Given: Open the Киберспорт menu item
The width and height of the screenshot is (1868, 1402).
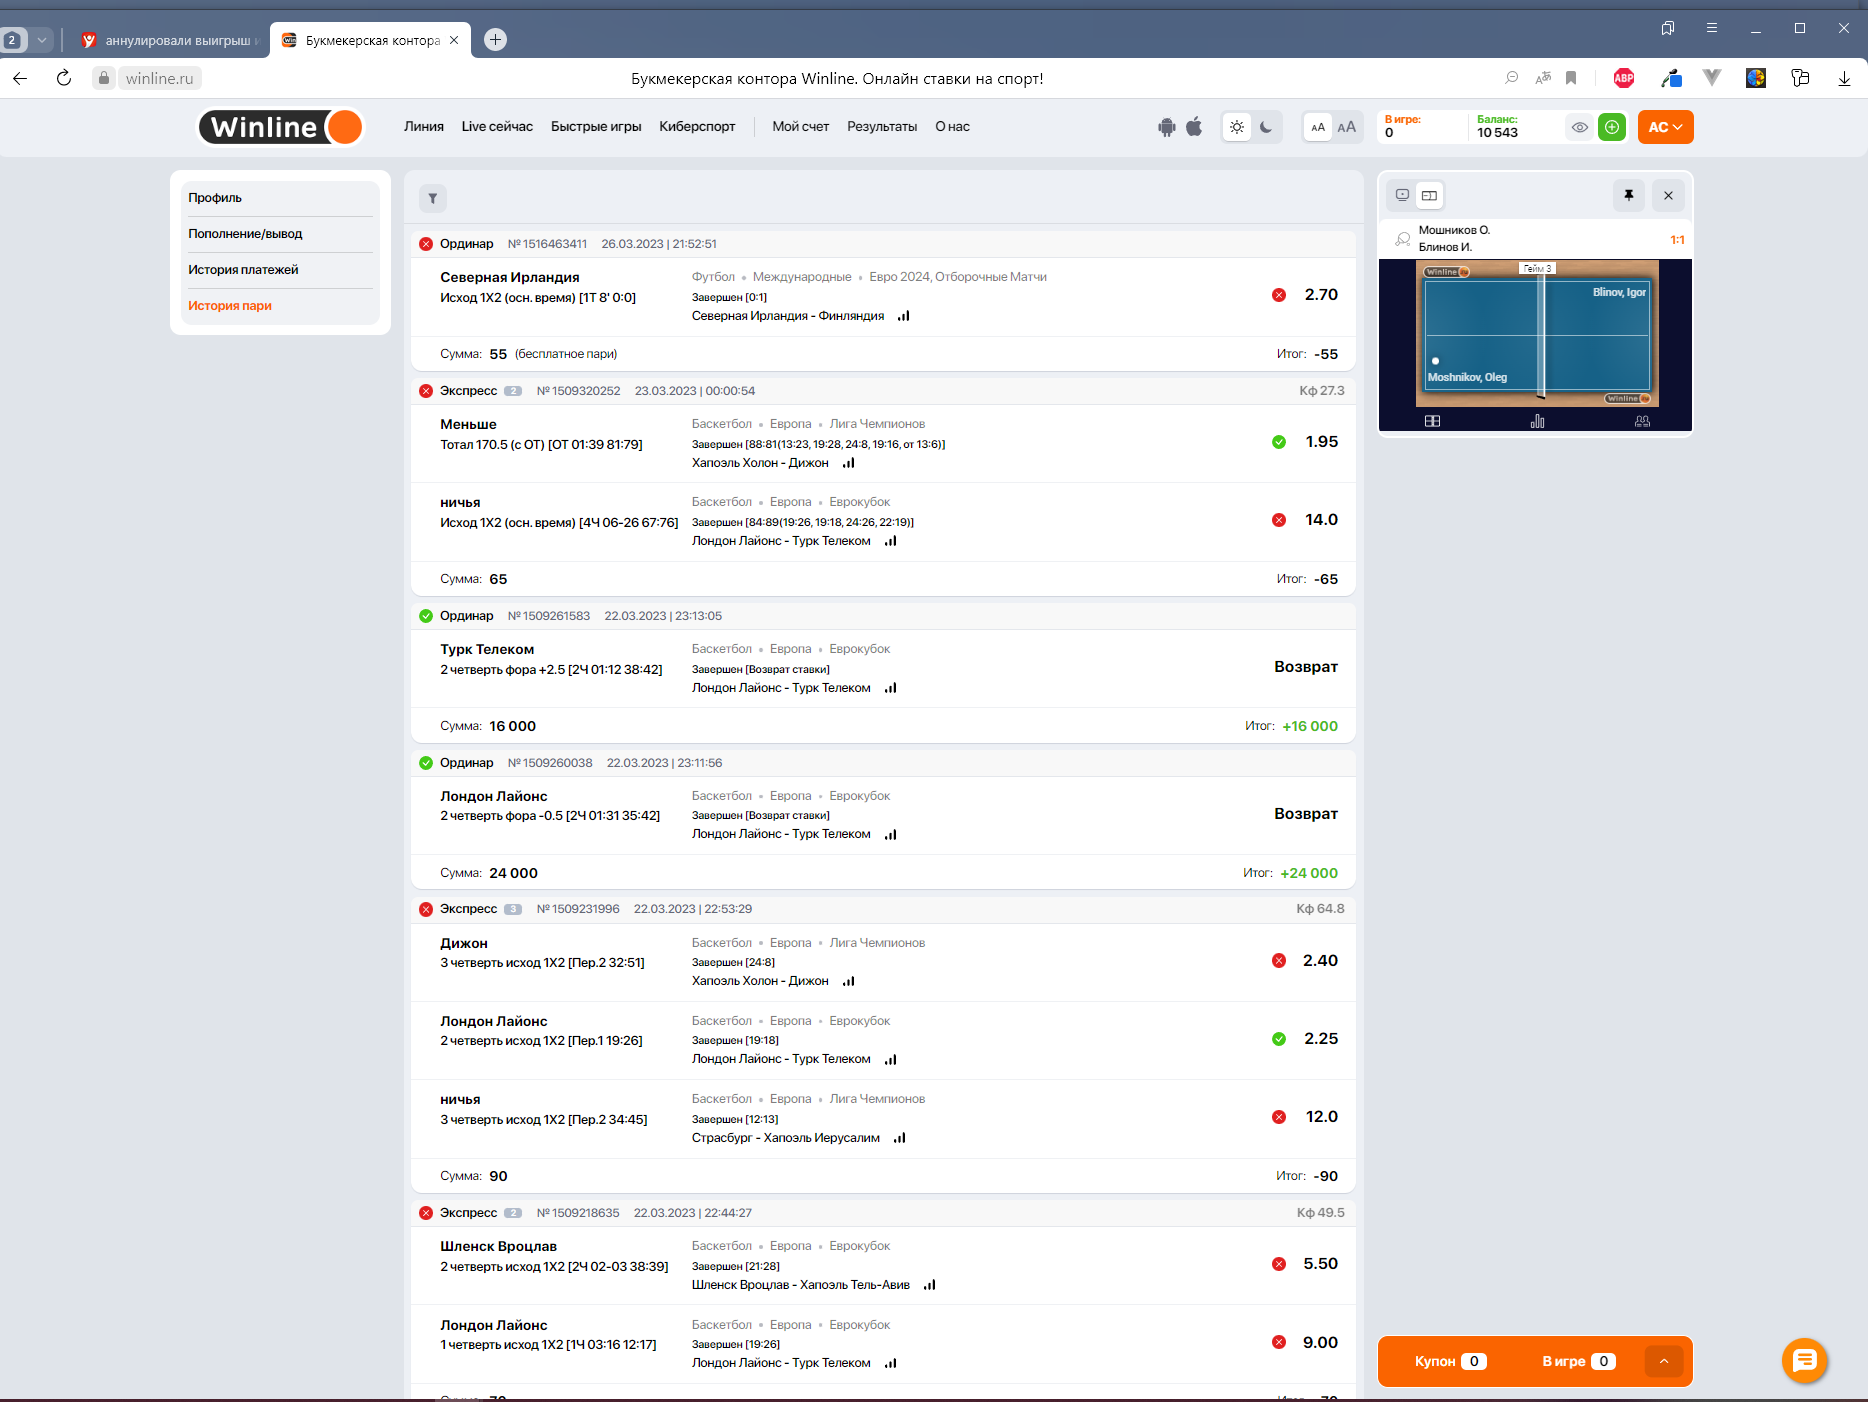Looking at the screenshot, I should point(697,127).
